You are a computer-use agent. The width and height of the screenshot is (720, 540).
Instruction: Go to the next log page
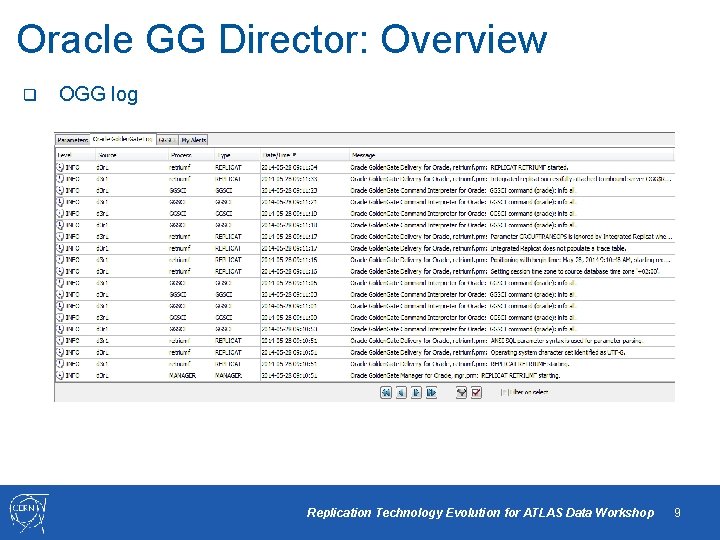(x=416, y=393)
